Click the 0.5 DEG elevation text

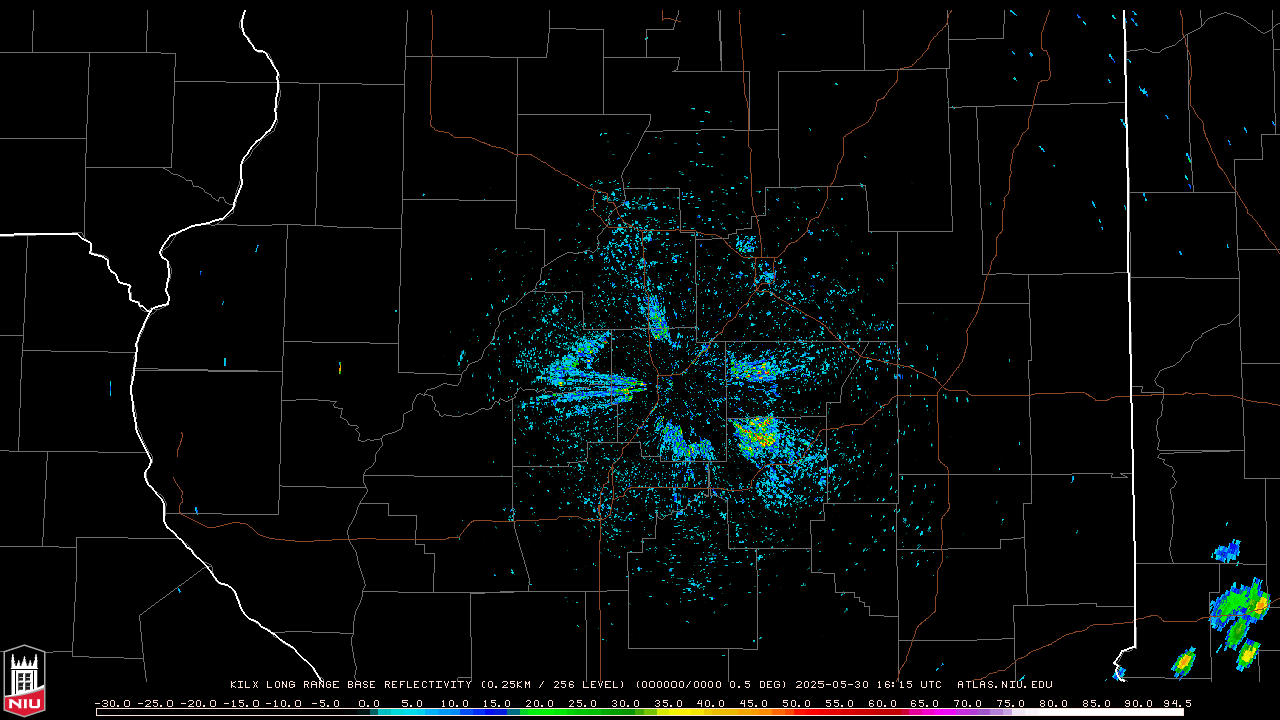(755, 685)
